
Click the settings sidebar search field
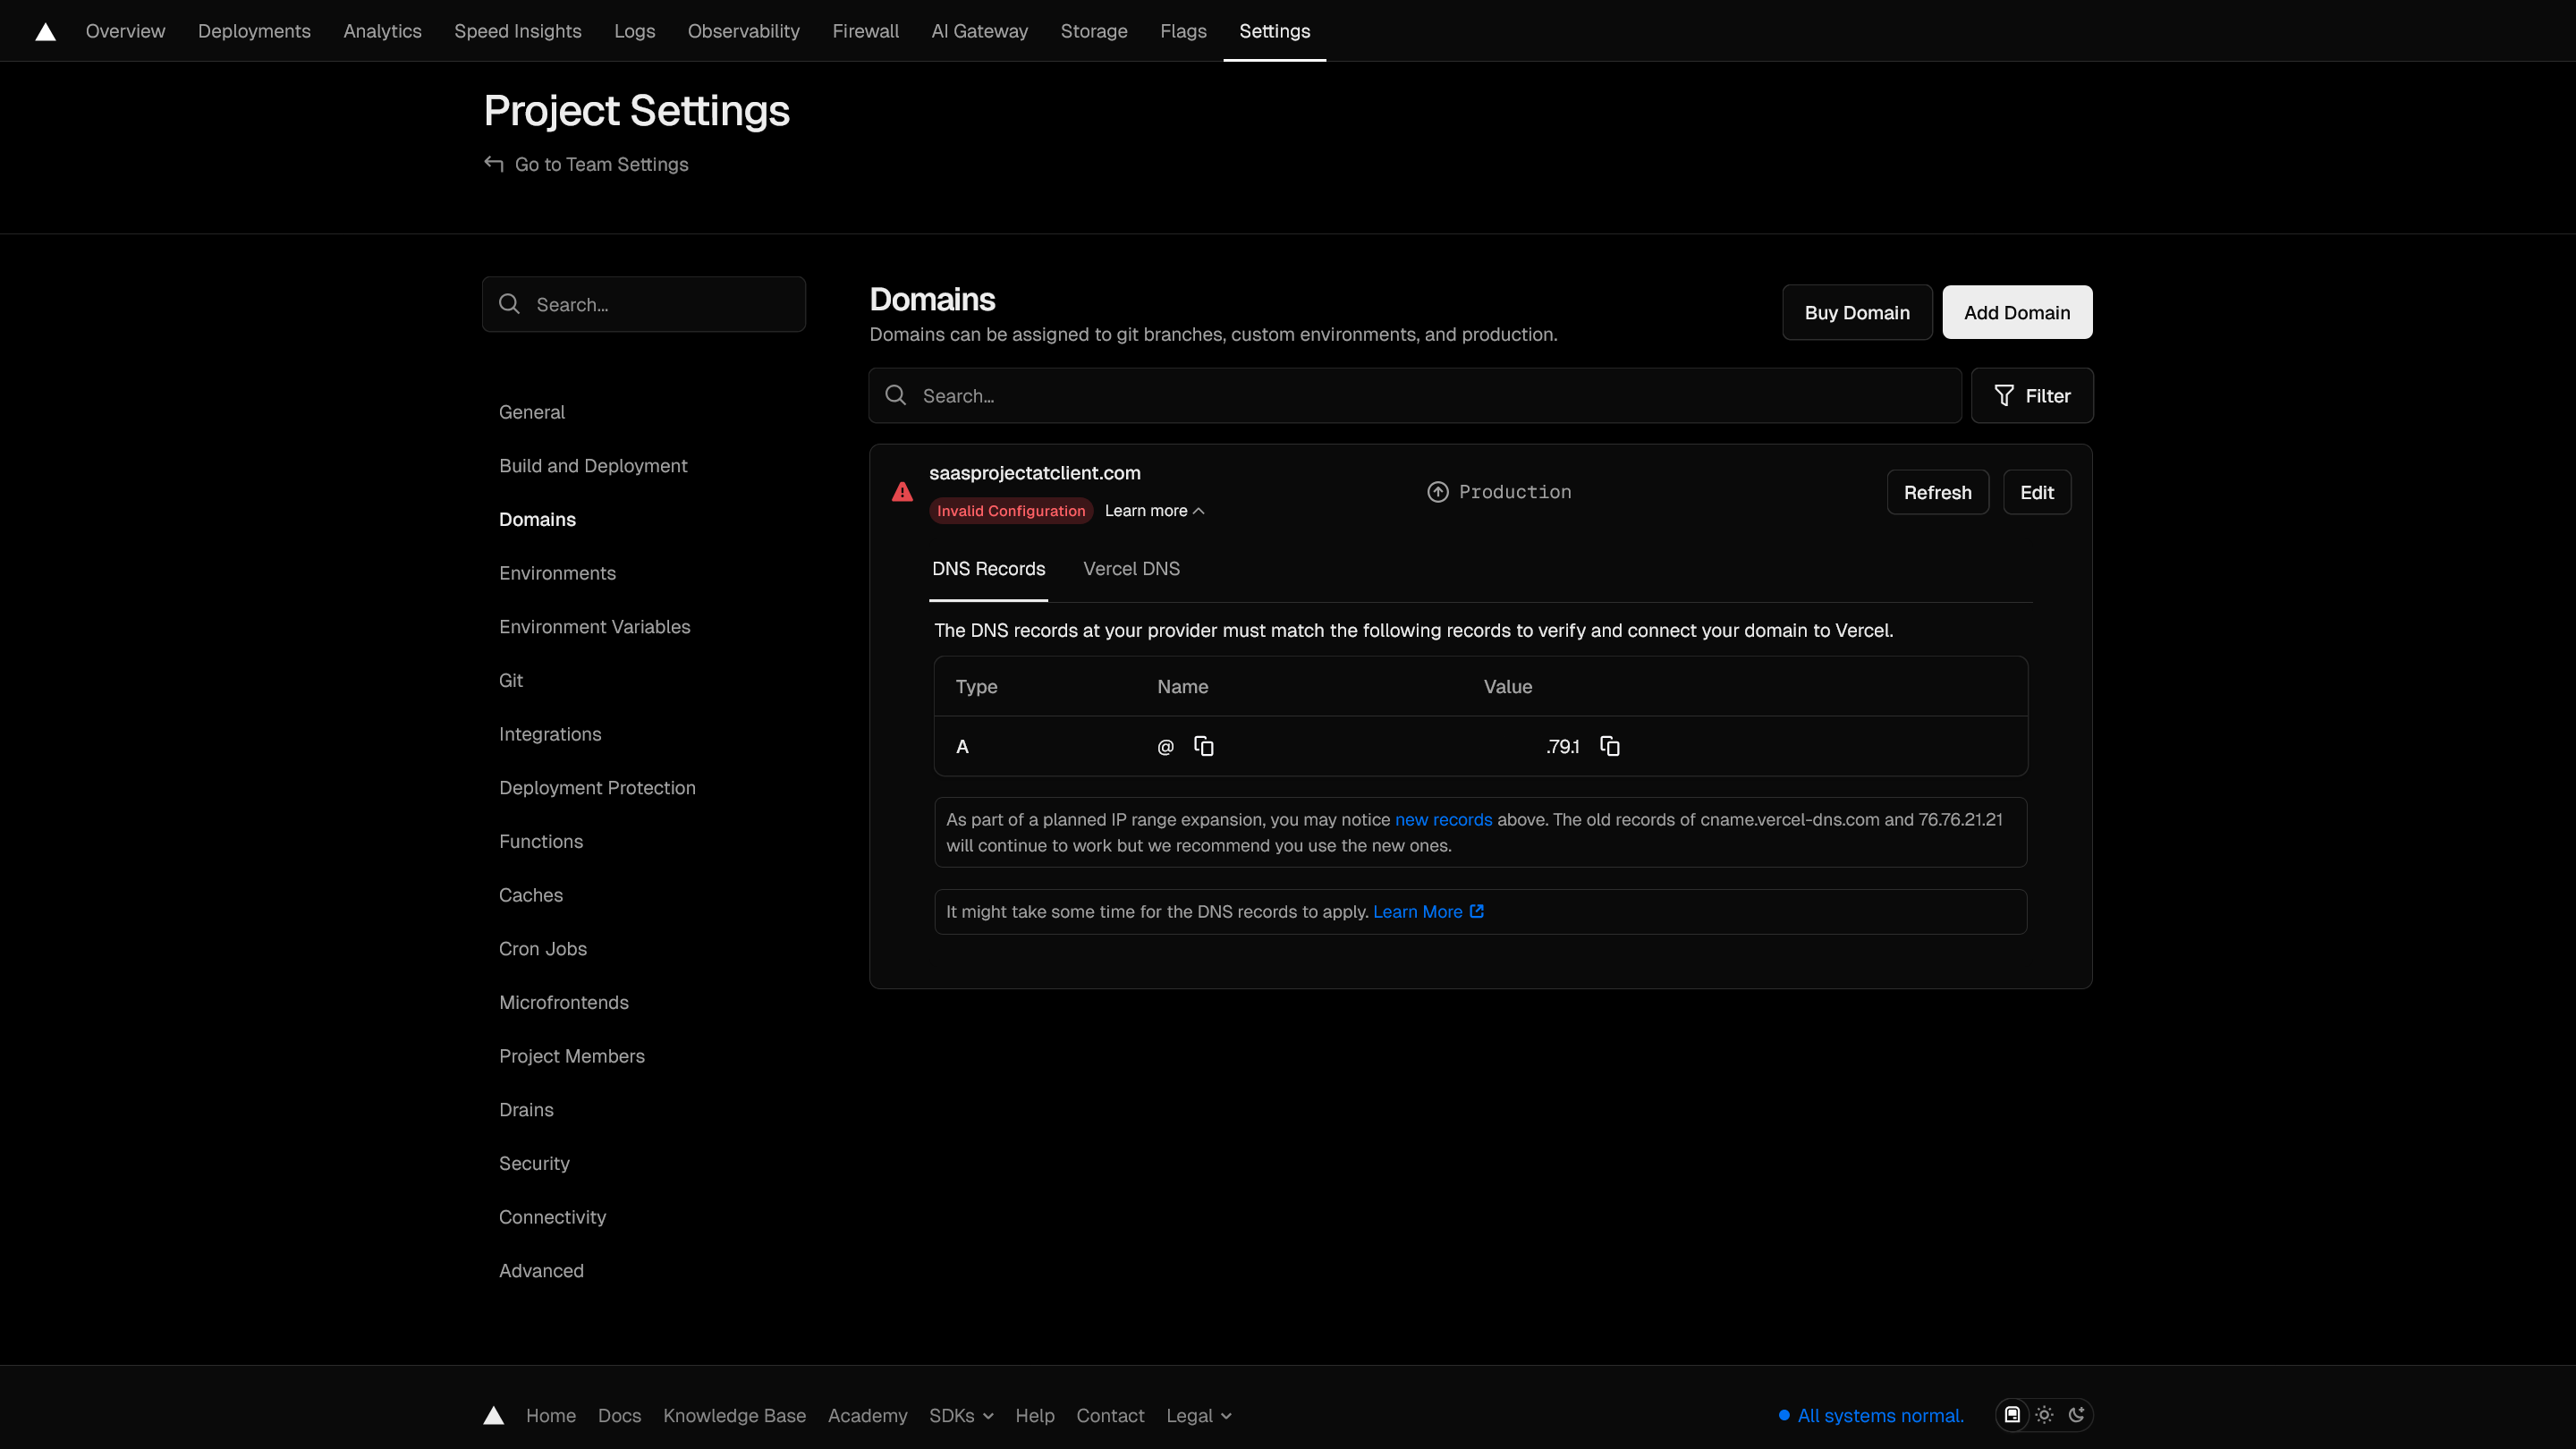tap(644, 304)
